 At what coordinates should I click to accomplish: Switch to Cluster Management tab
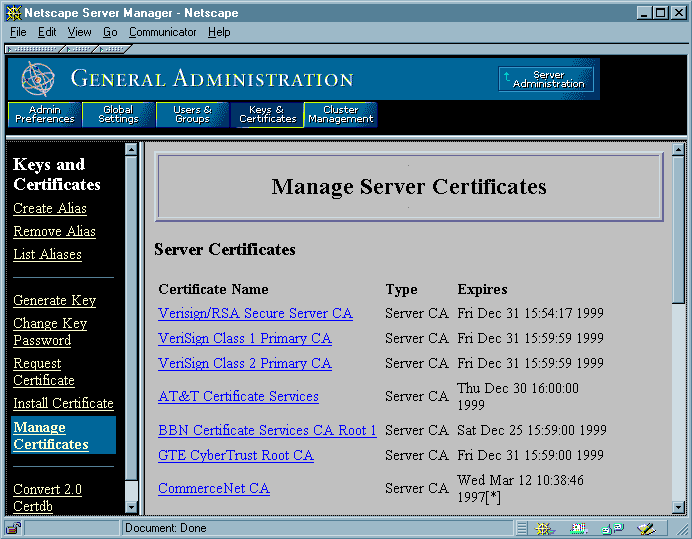tap(341, 114)
